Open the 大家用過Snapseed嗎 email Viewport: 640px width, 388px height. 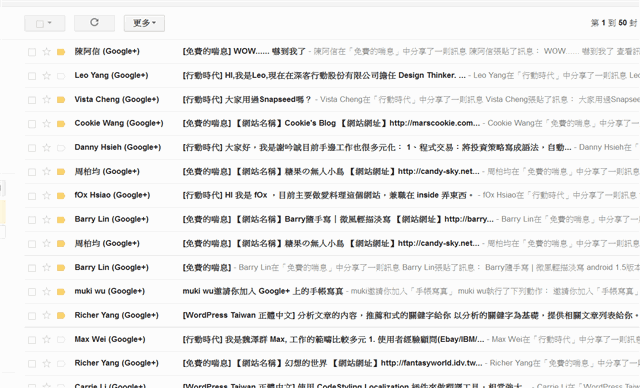click(x=247, y=100)
